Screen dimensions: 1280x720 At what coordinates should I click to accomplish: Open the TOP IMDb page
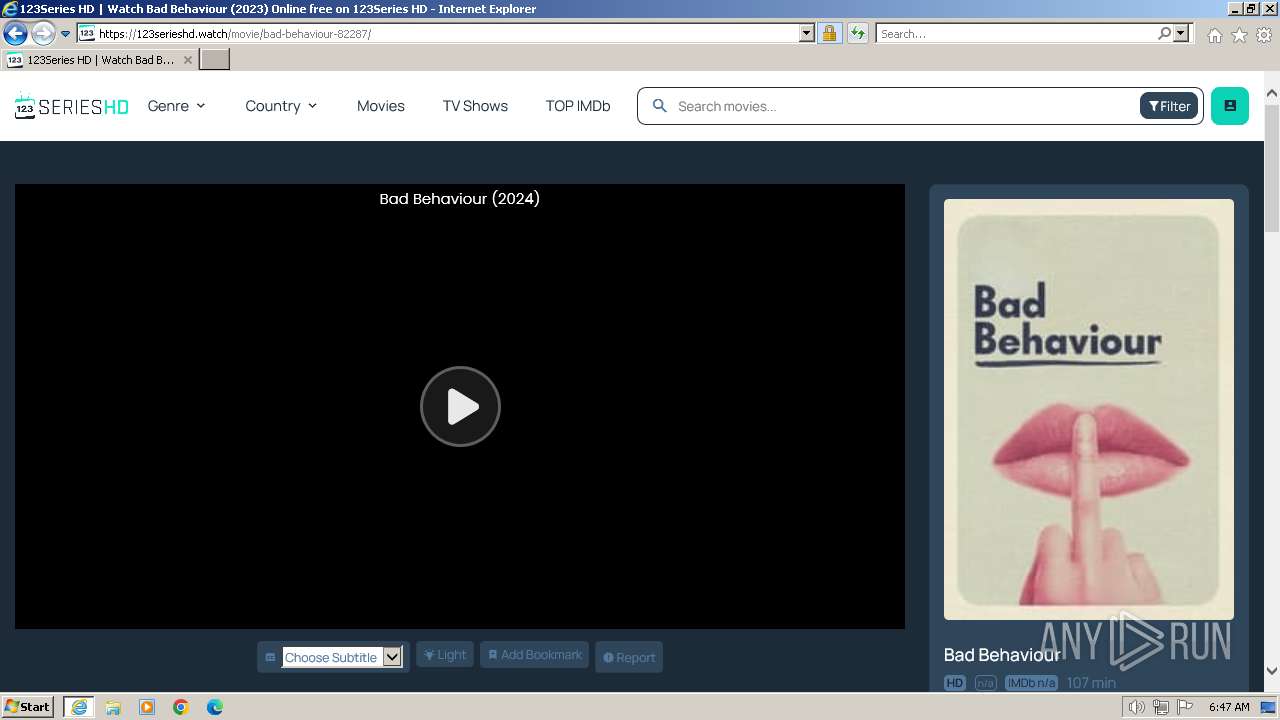[x=578, y=106]
